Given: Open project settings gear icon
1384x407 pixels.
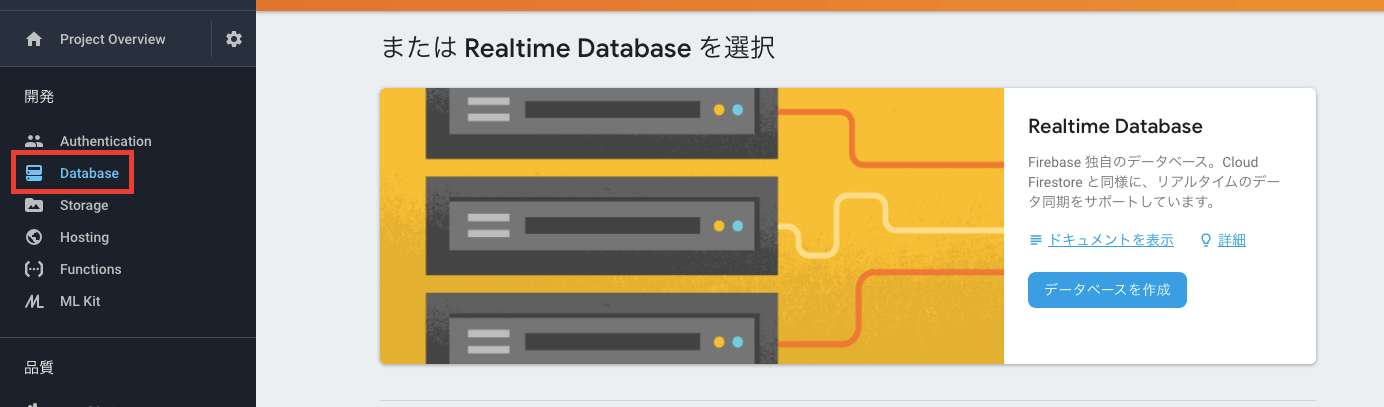Looking at the screenshot, I should coord(234,39).
